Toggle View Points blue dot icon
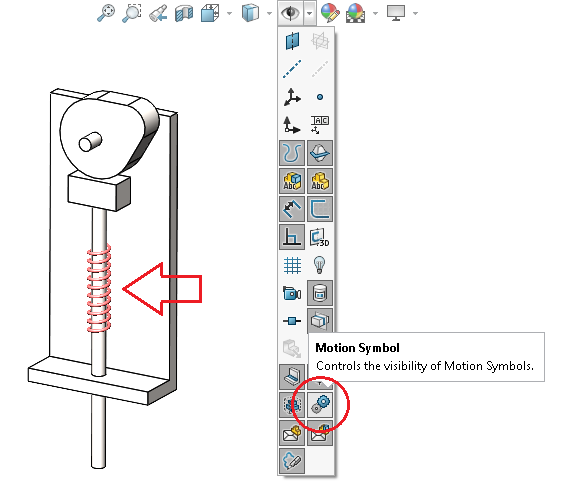The width and height of the screenshot is (563, 497). coord(320,97)
